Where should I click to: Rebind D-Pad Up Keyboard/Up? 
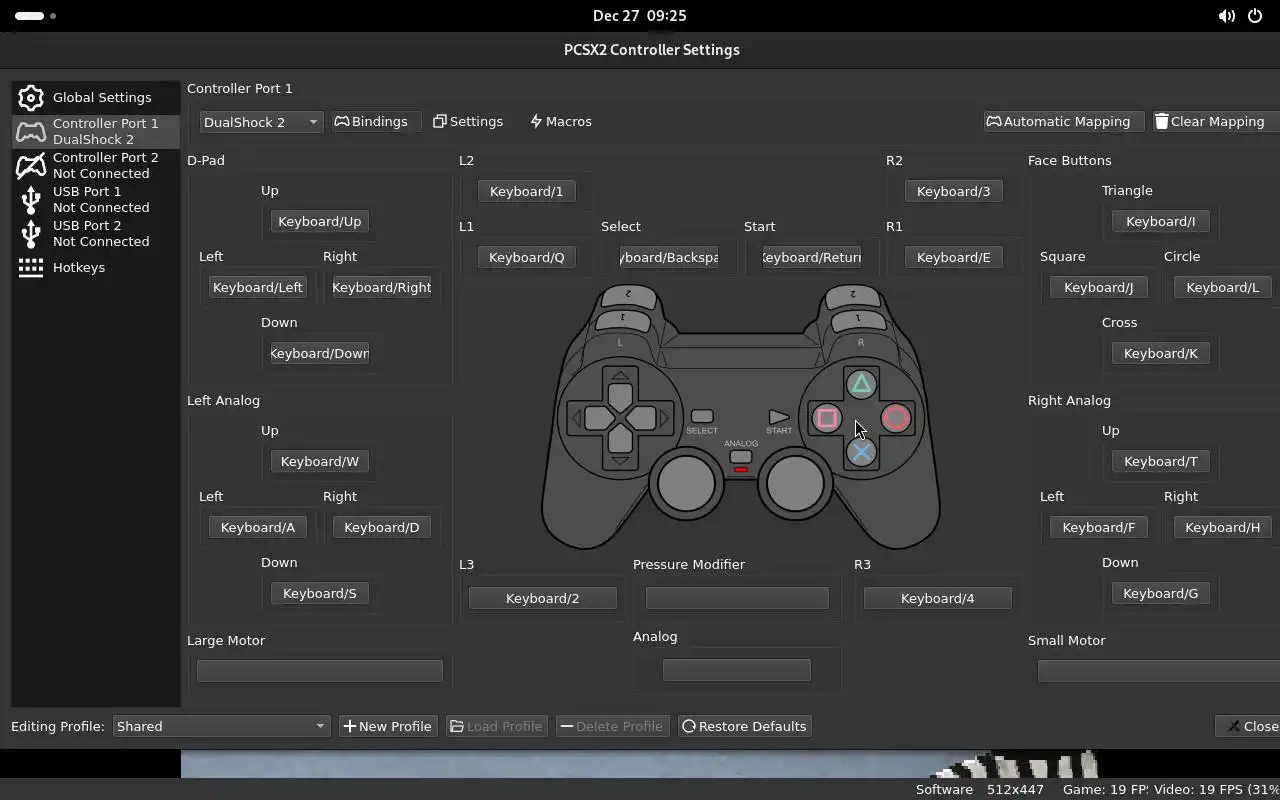click(x=320, y=221)
